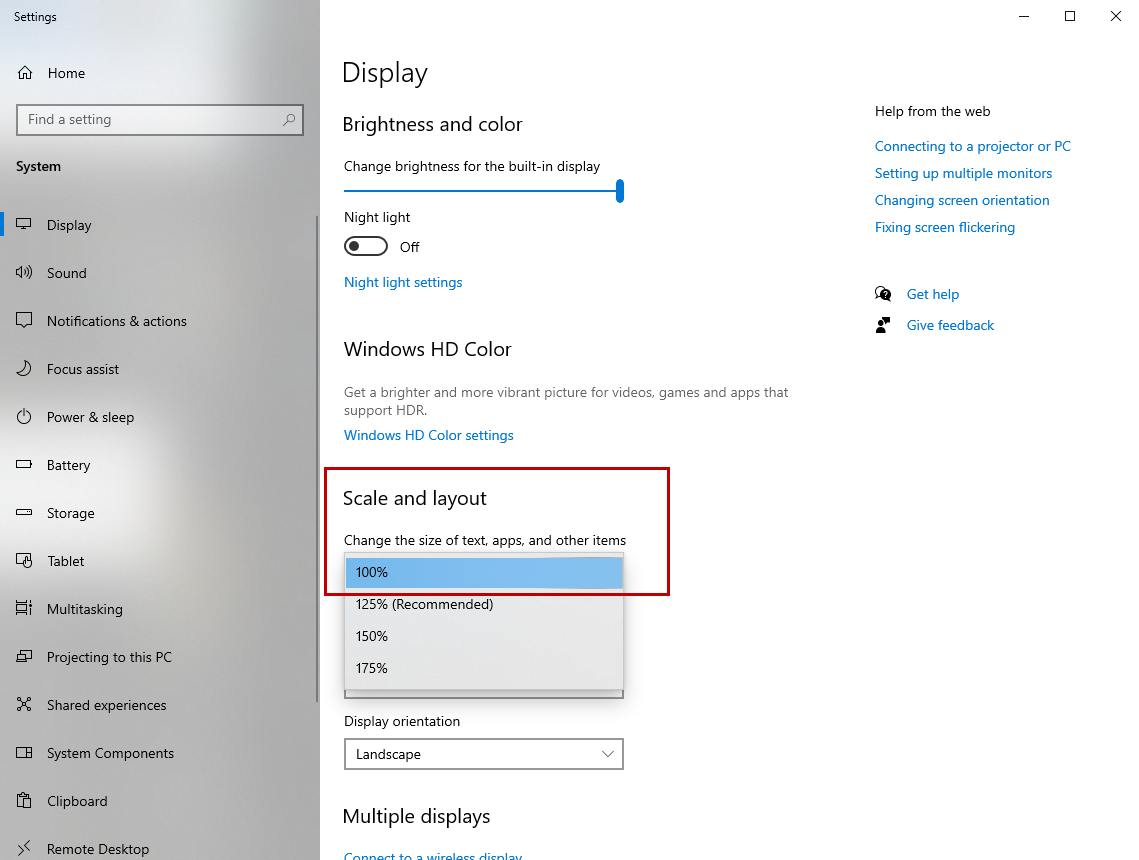
Task: Open Notifications & actions icon
Action: (24, 320)
